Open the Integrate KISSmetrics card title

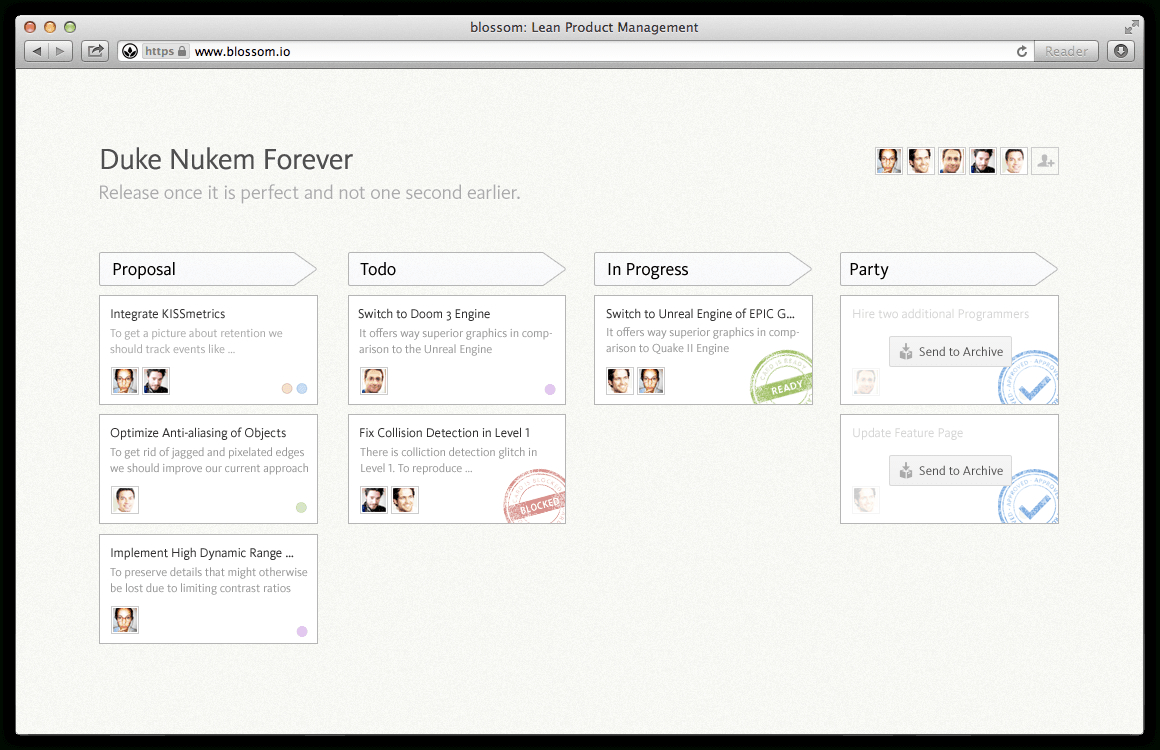pos(168,314)
